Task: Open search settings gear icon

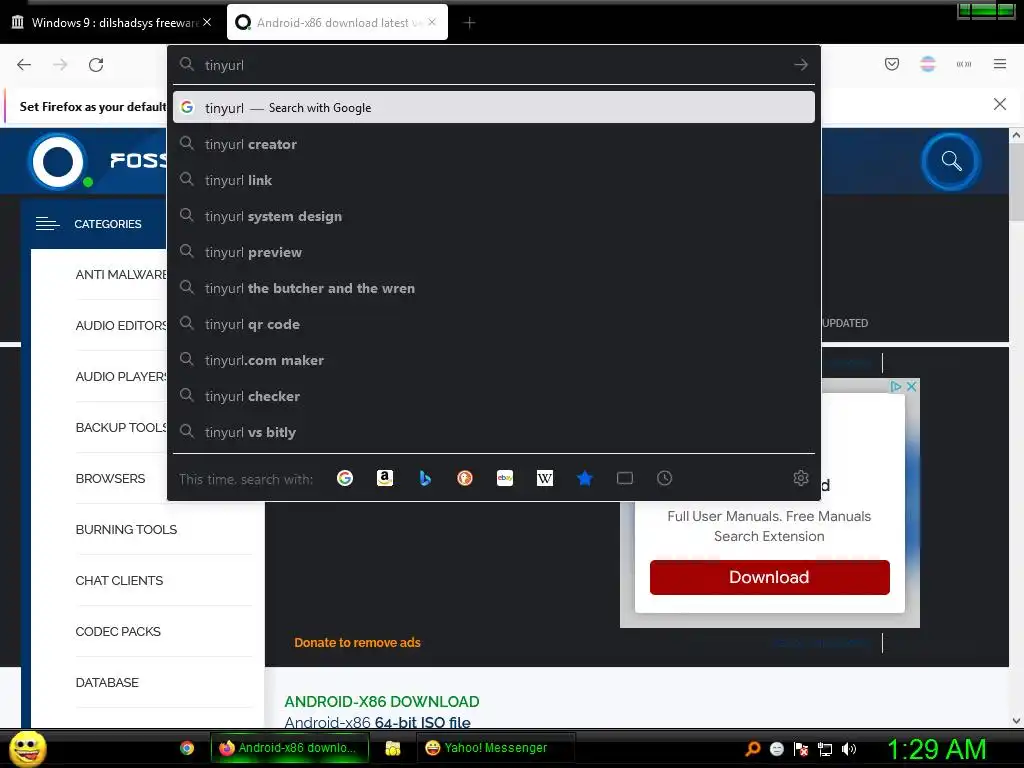Action: [x=801, y=478]
